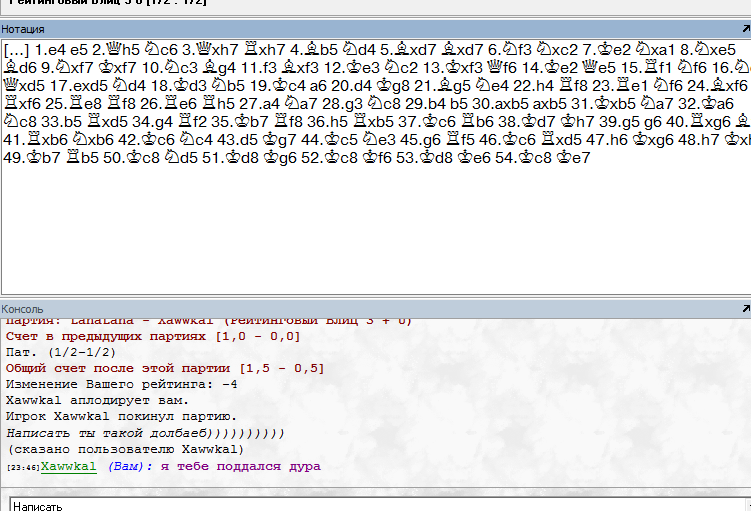Jump to move 13.Kxf3
The width and height of the screenshot is (751, 511).
pos(452,68)
